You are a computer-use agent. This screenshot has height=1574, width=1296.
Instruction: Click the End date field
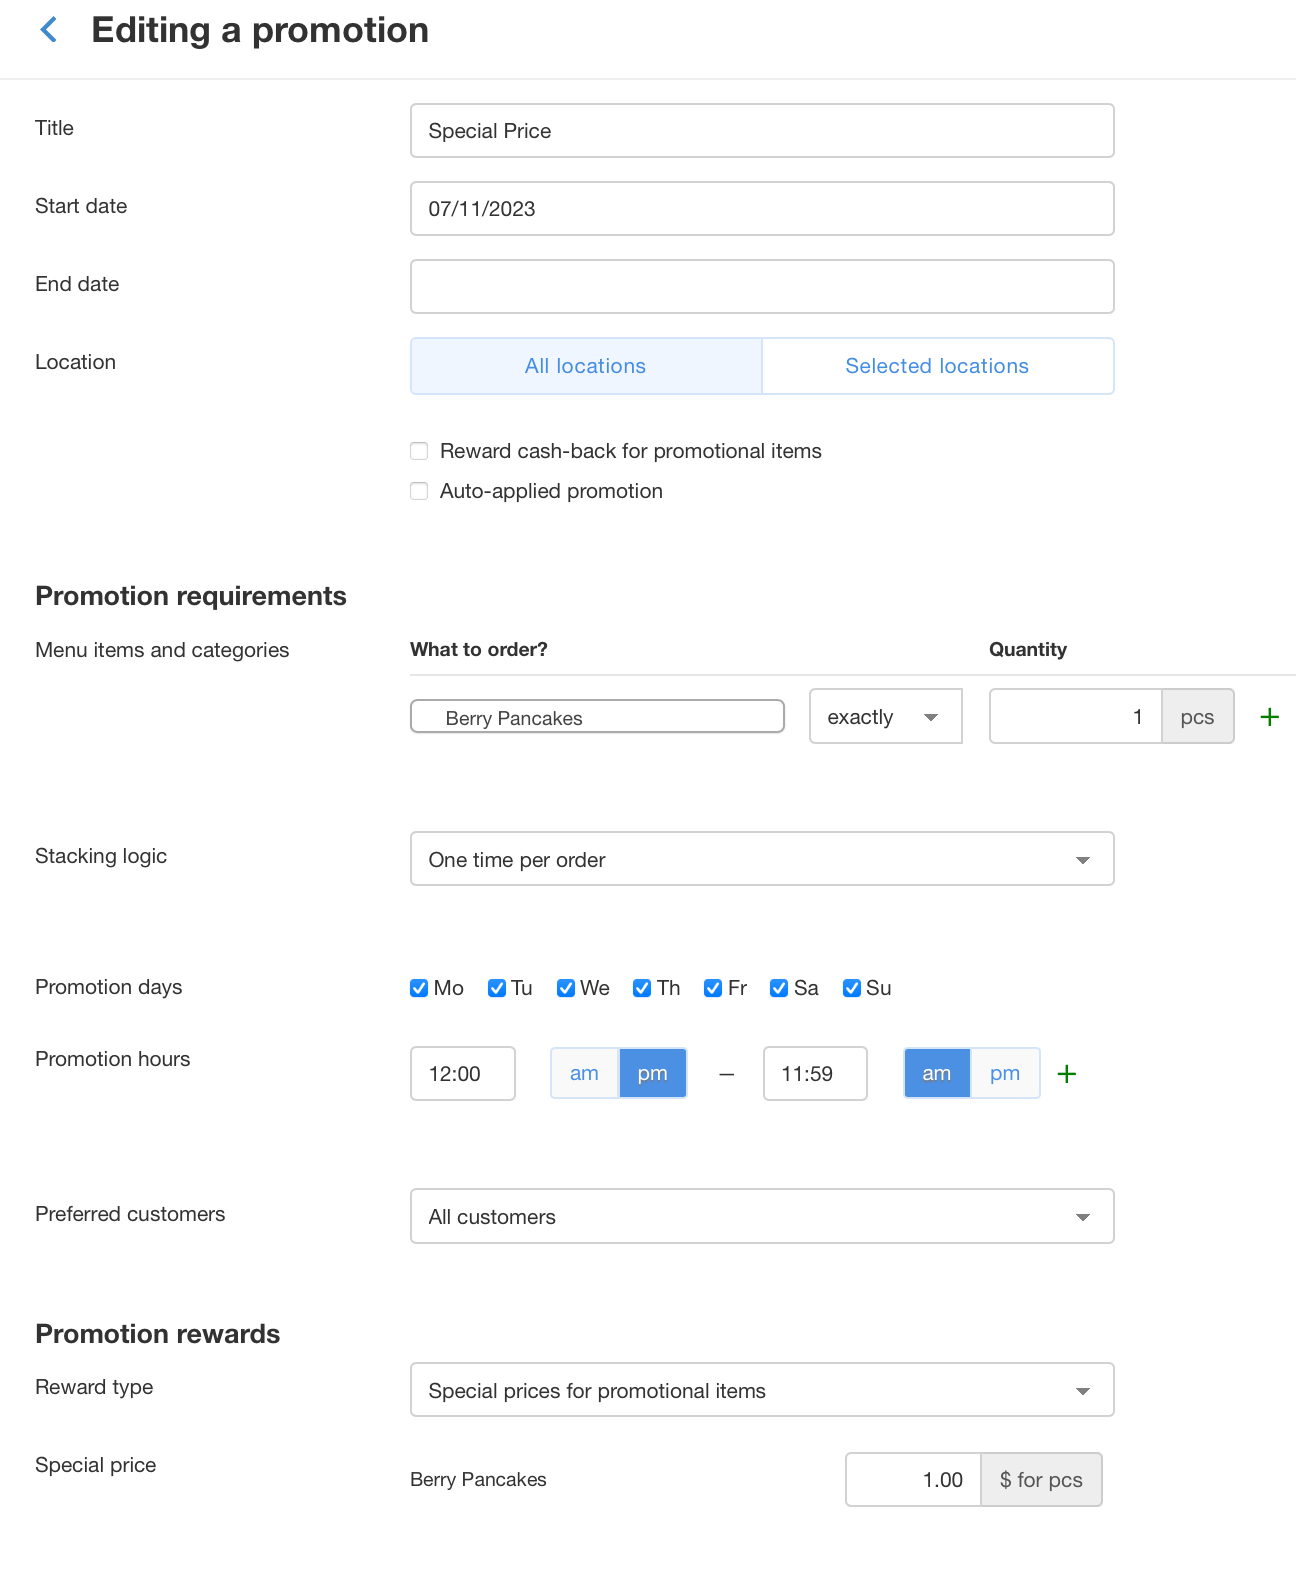761,287
